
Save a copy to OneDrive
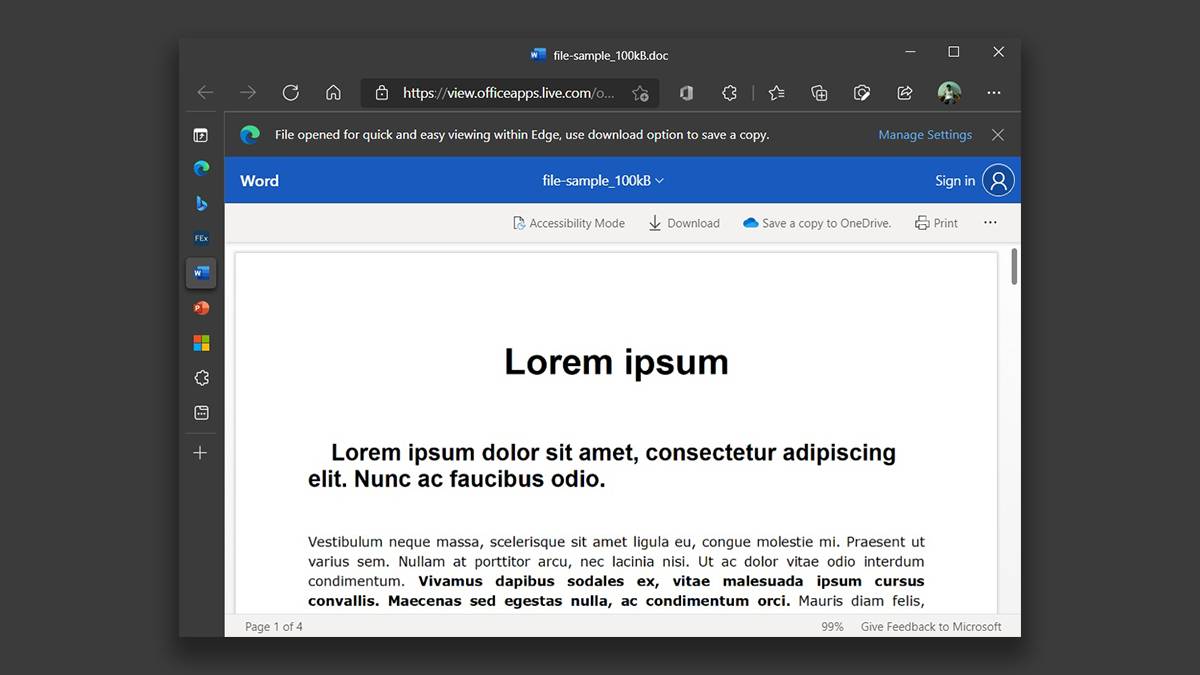coord(817,223)
